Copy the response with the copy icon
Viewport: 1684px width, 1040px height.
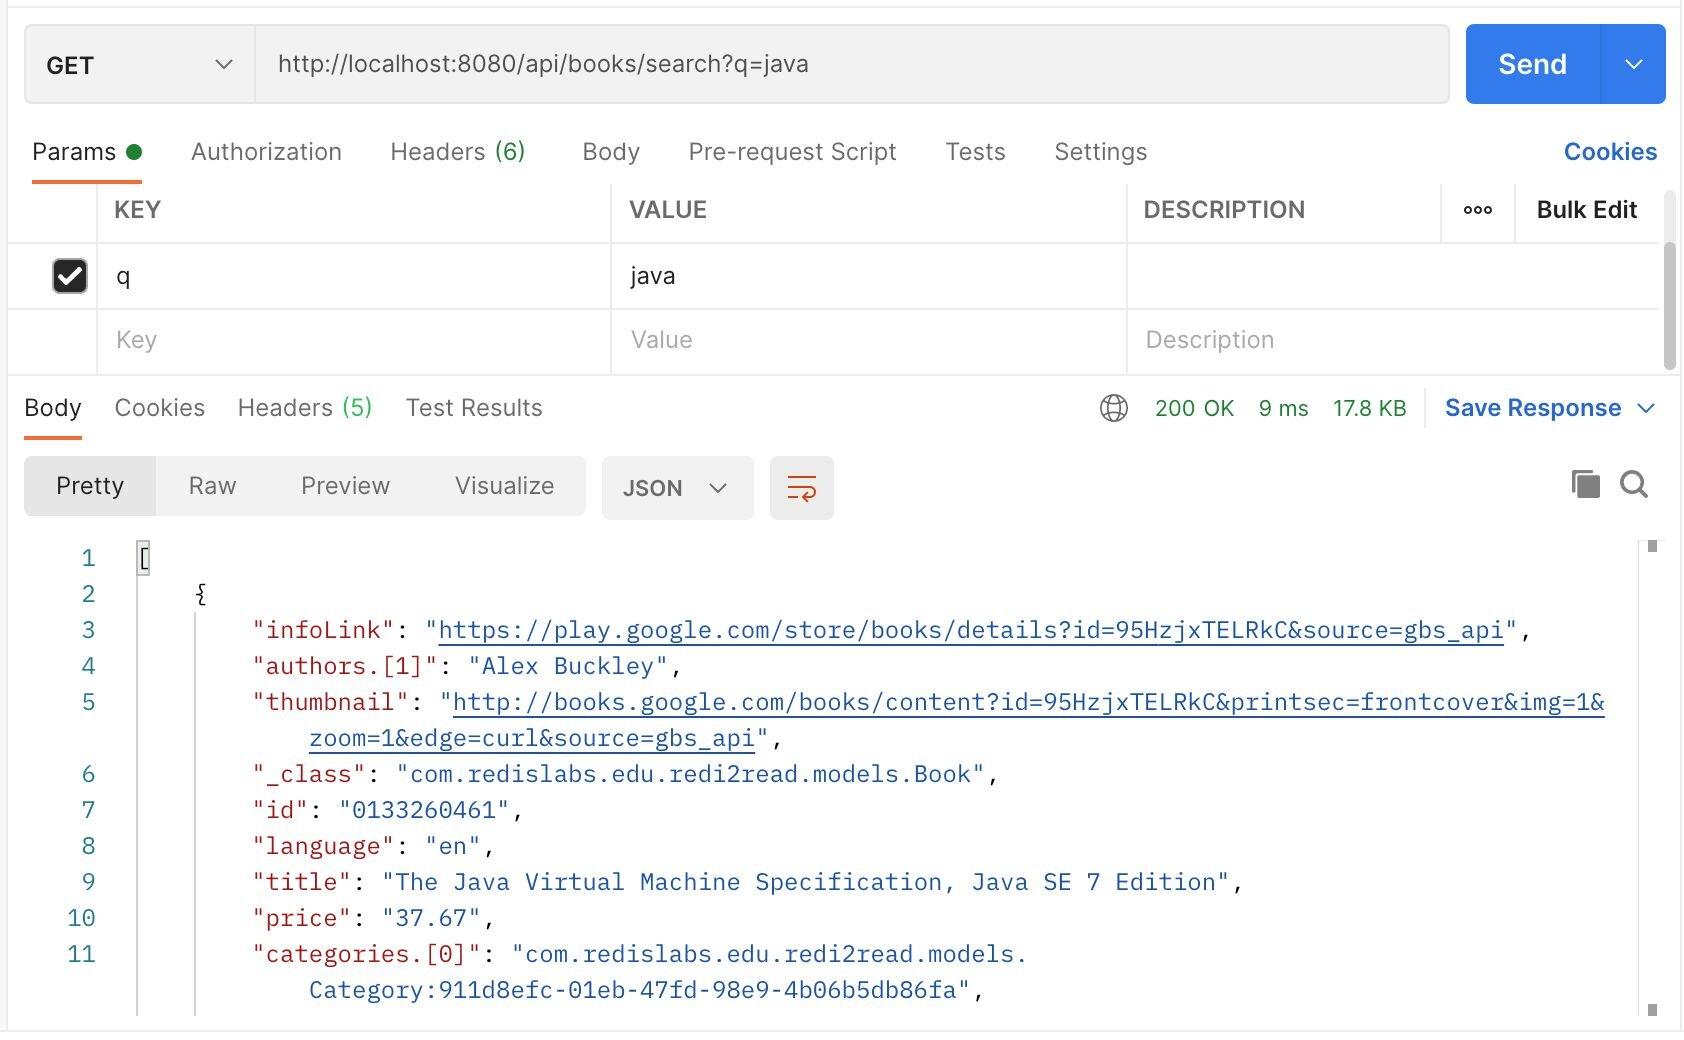click(1585, 484)
